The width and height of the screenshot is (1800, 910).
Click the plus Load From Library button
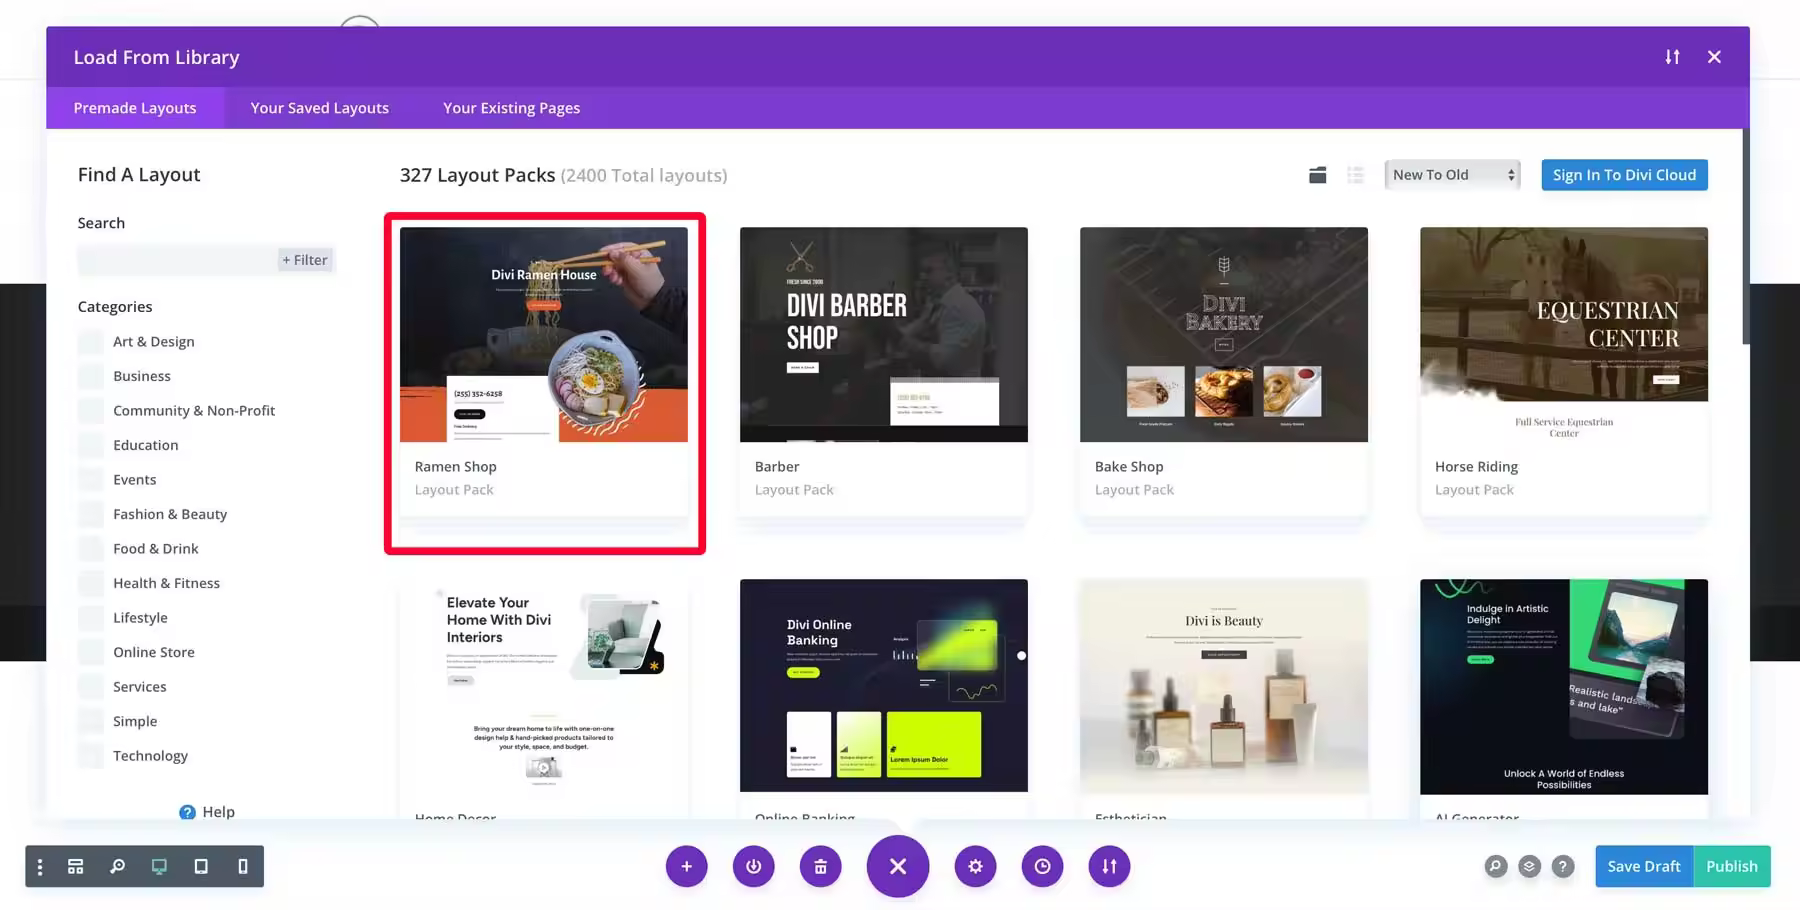[x=686, y=867]
